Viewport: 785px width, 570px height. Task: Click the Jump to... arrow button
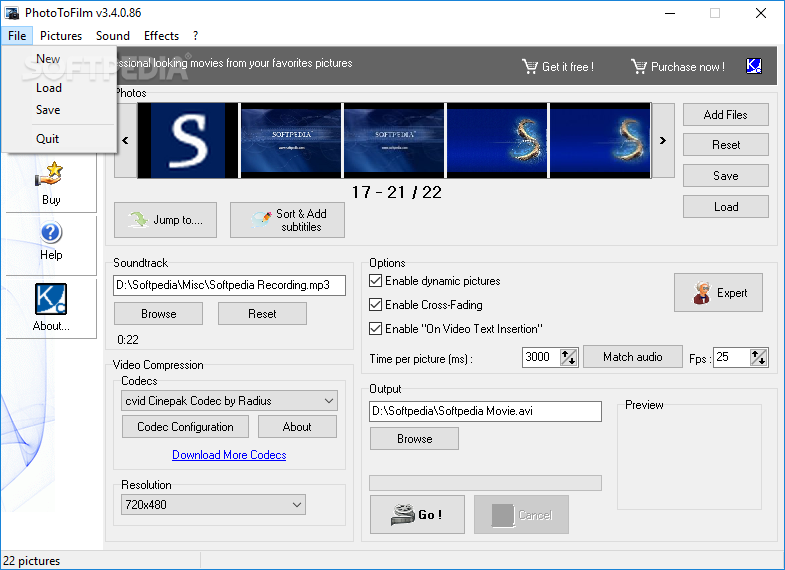pos(165,220)
